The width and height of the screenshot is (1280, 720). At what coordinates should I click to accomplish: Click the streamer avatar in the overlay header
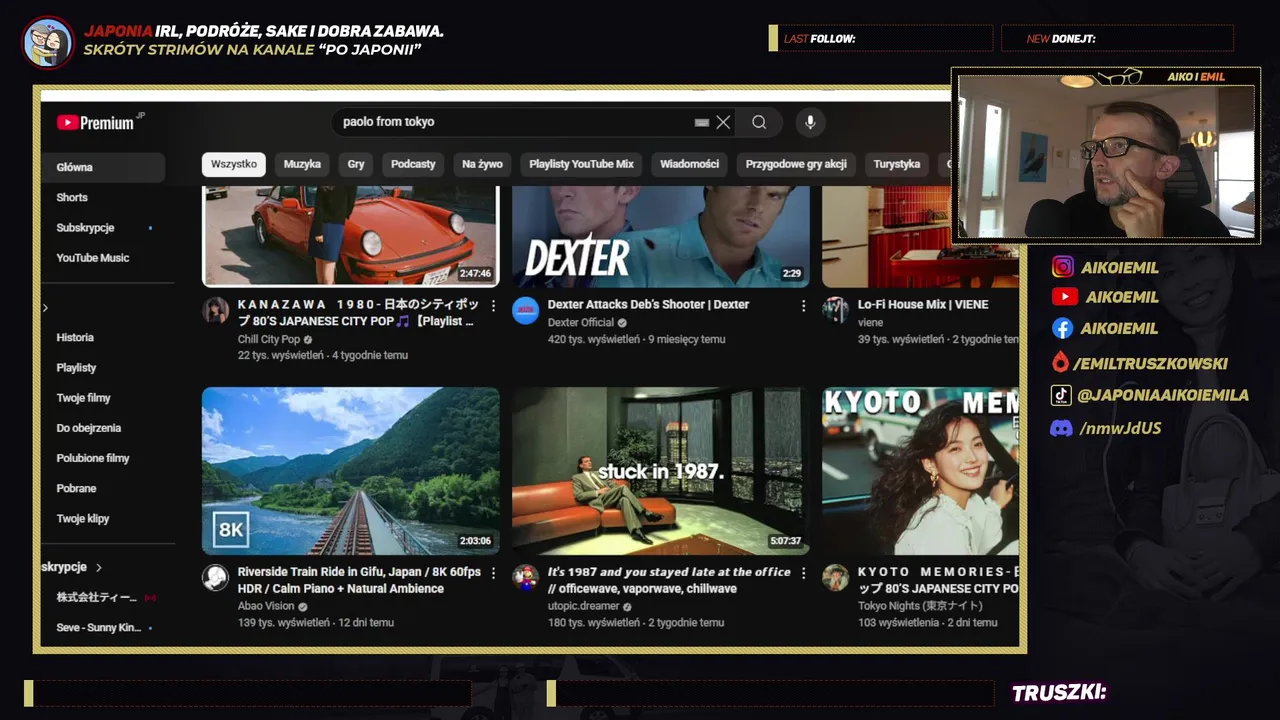(x=48, y=42)
